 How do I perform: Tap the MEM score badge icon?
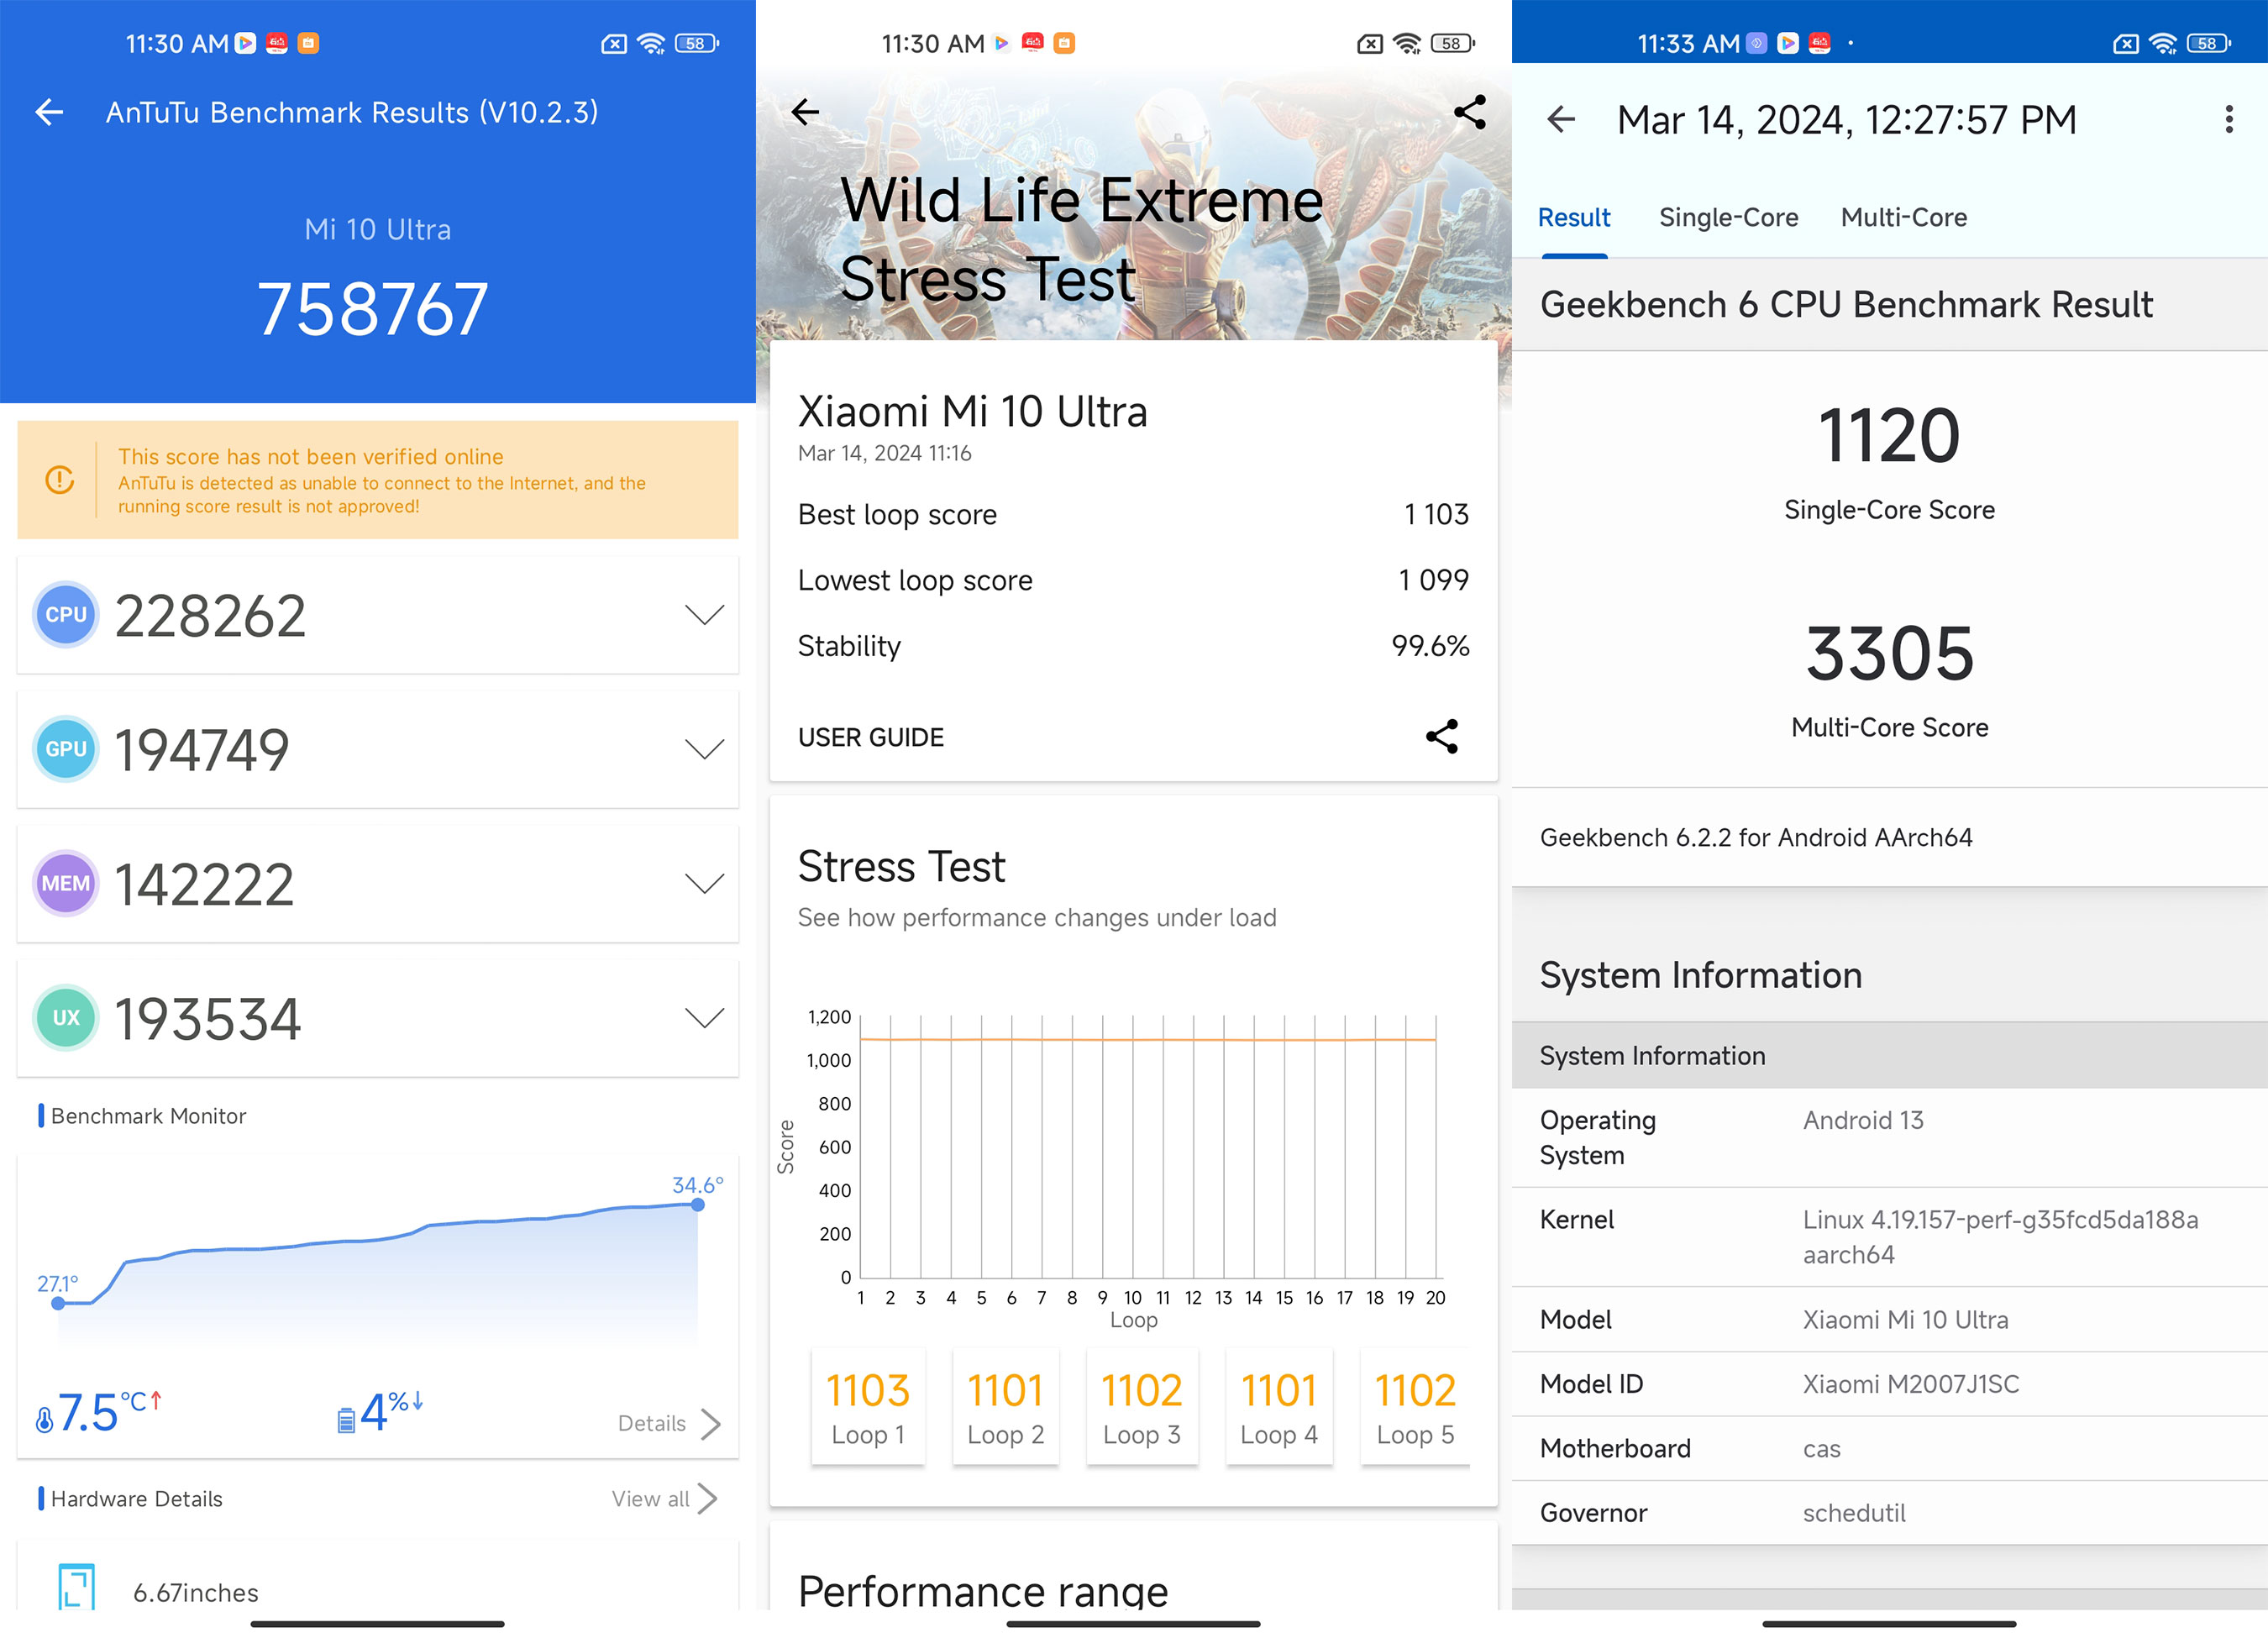point(66,884)
